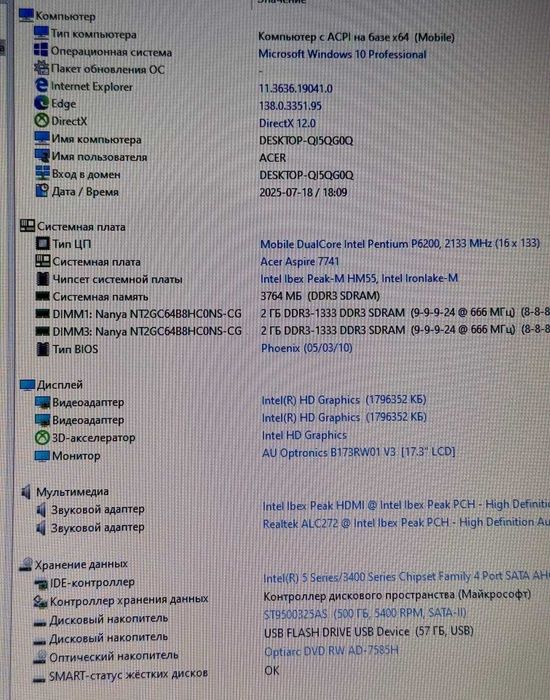
Task: Click the DIMM1 memory module icon
Action: pos(42,314)
